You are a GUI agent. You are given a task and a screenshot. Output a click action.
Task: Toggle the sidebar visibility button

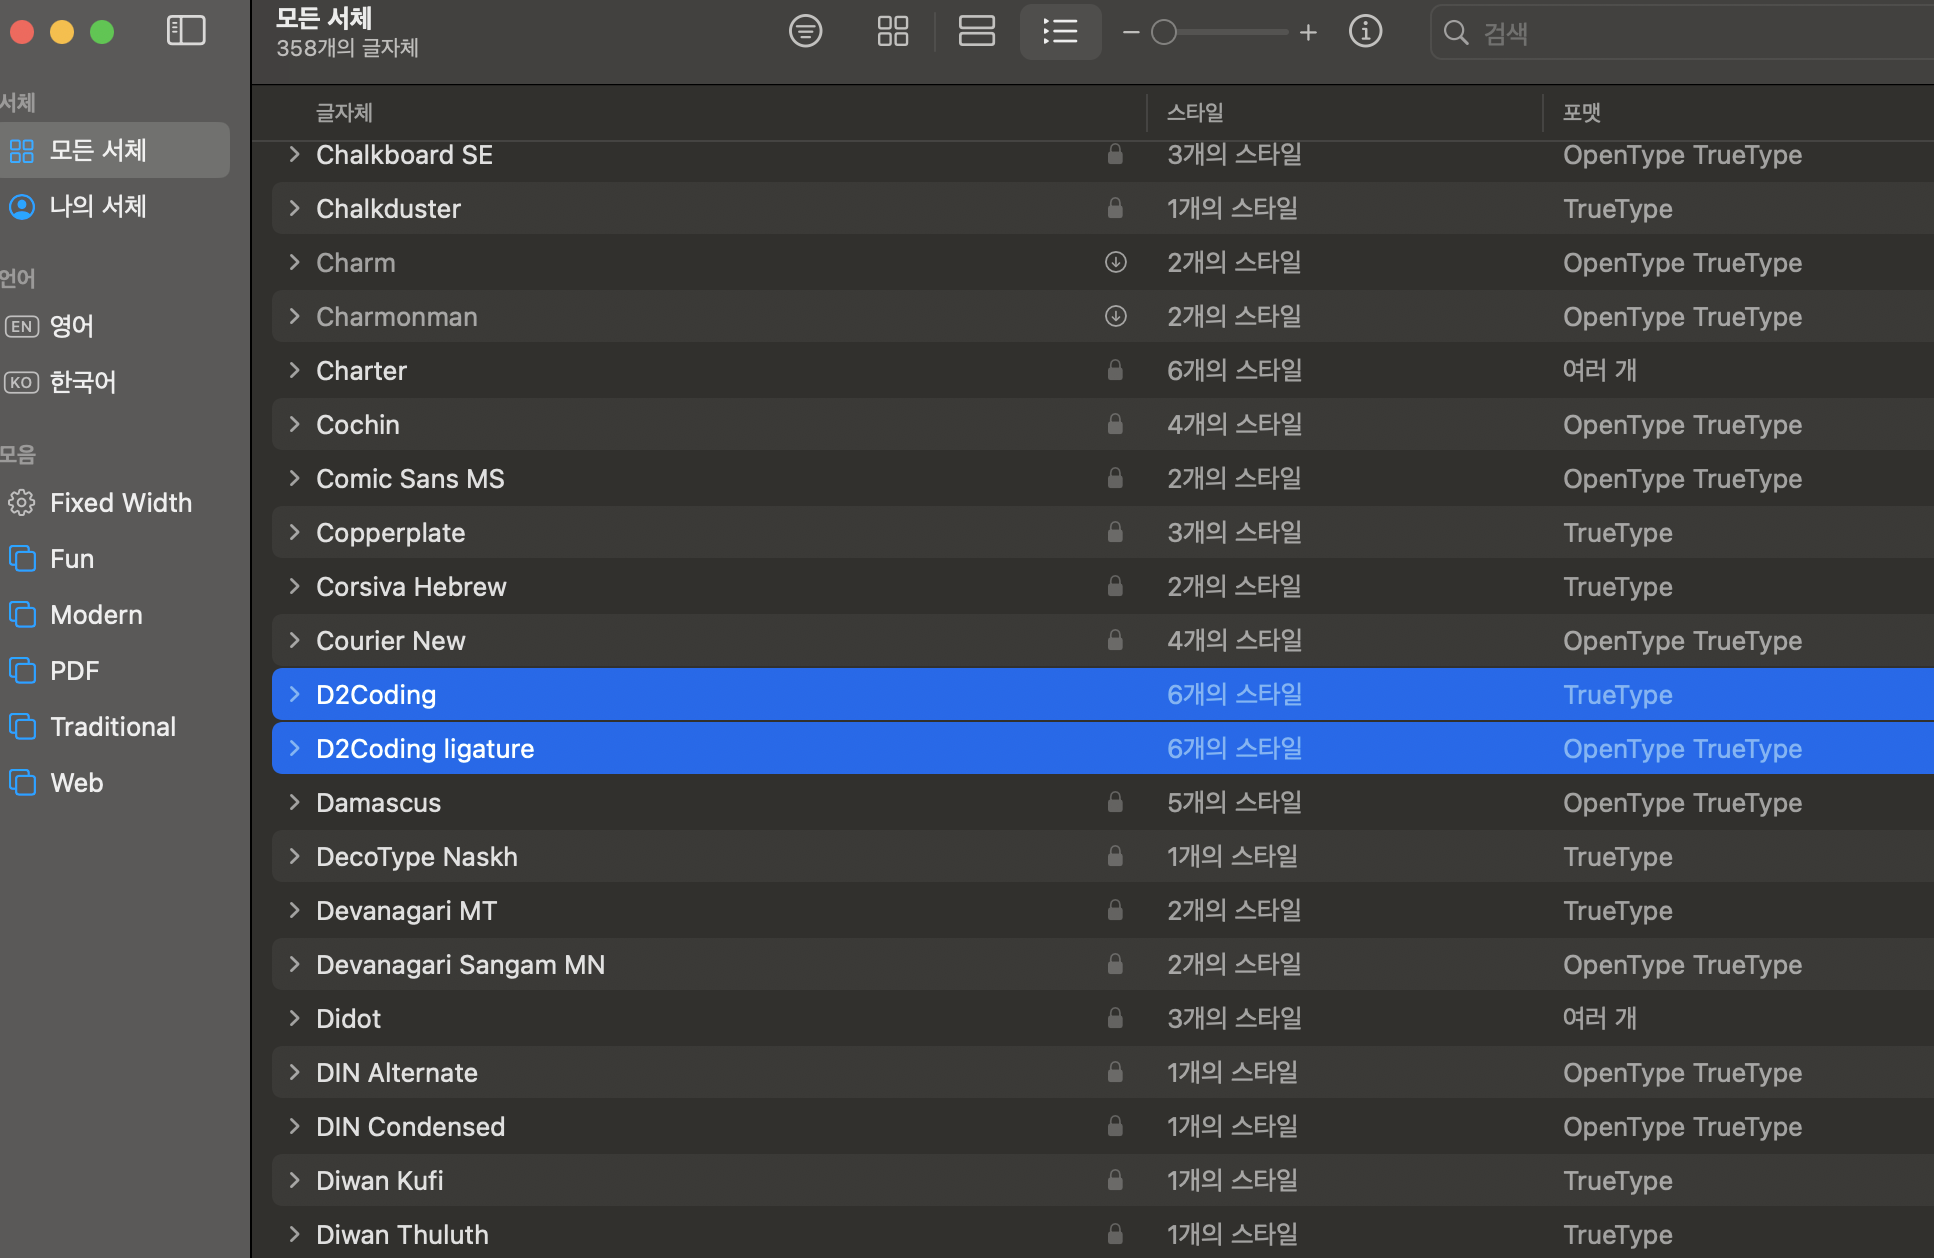[x=186, y=31]
